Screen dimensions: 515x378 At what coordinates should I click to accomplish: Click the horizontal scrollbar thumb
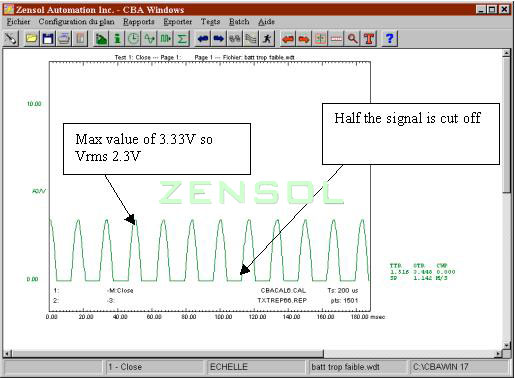click(x=167, y=353)
